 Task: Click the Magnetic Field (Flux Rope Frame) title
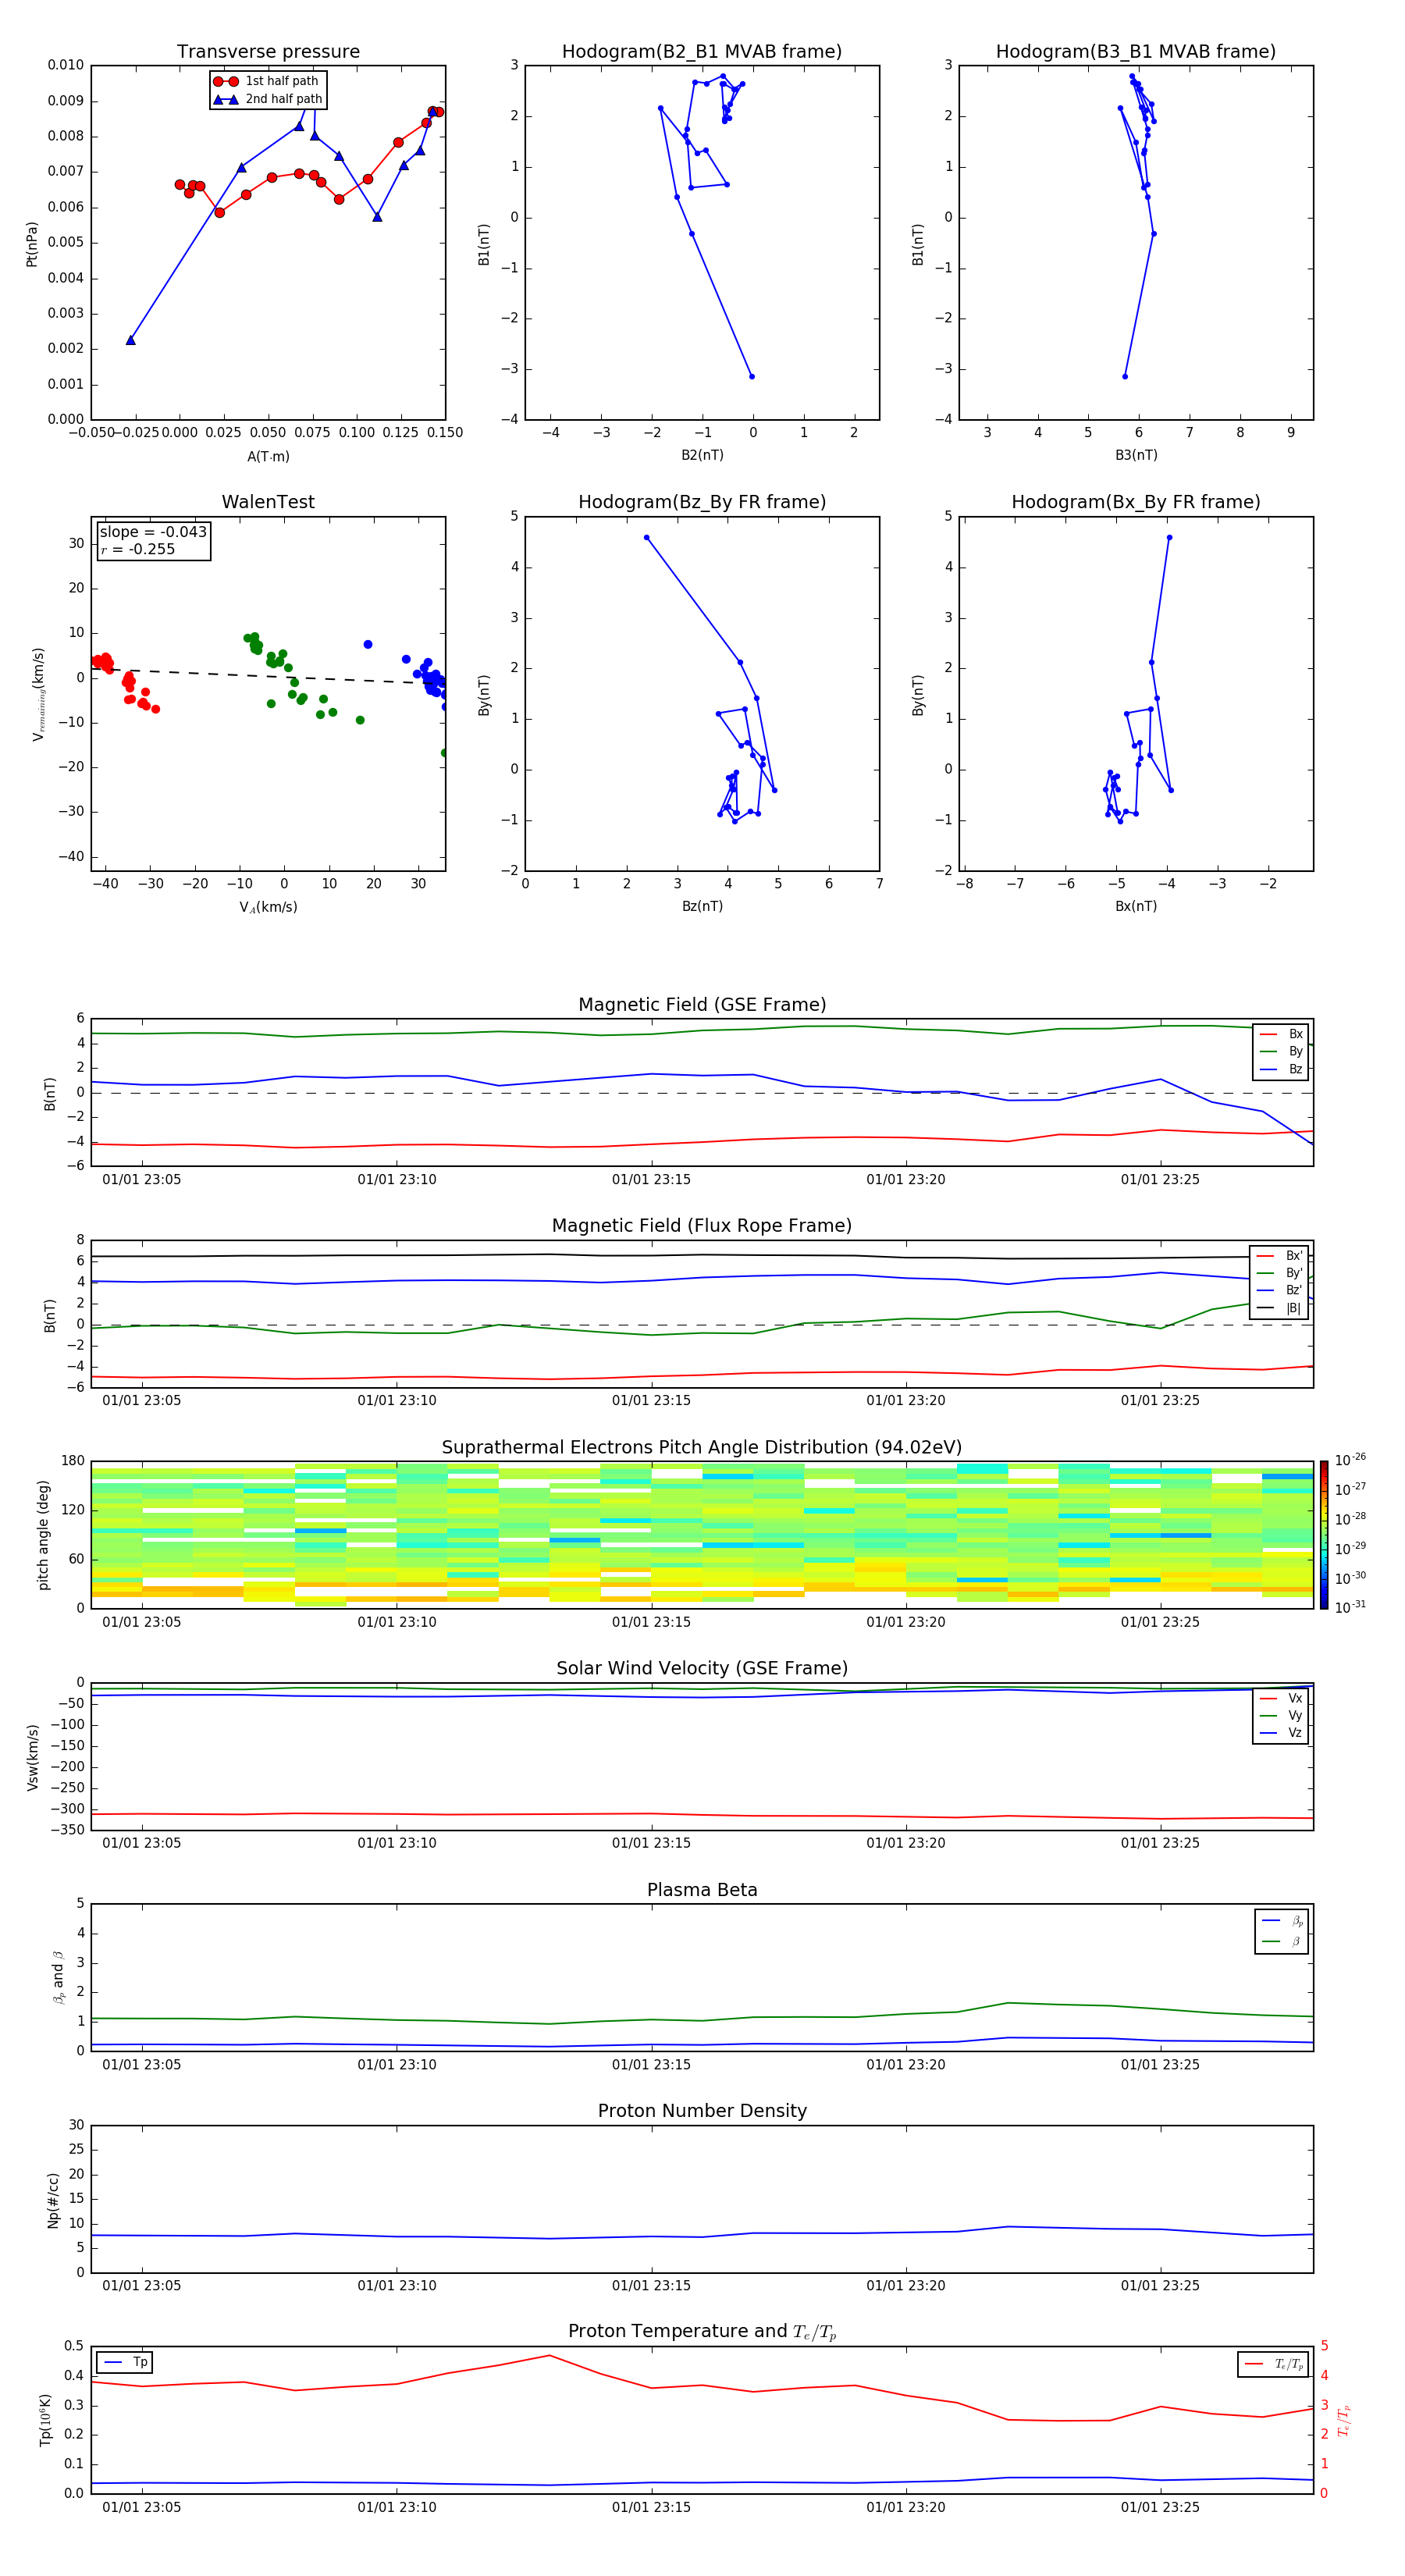(702, 1226)
